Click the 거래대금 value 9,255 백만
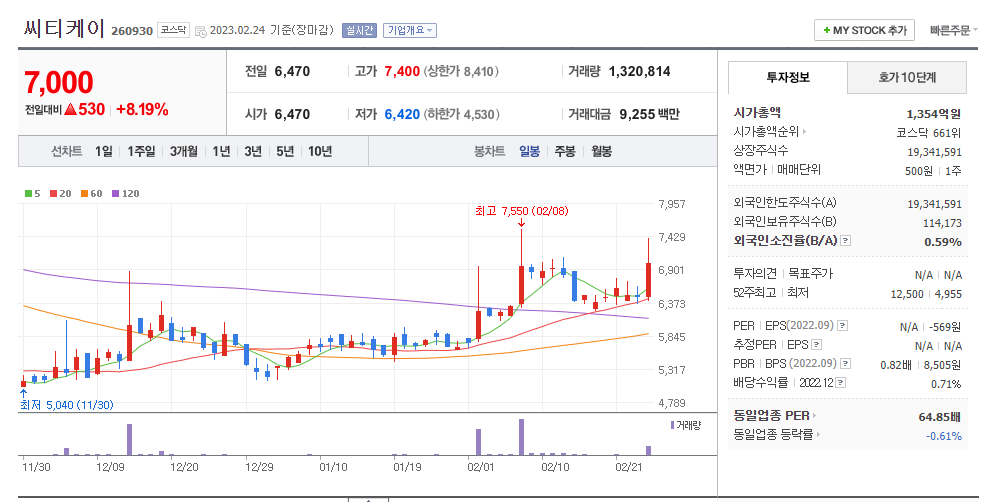Viewport: 998px width, 502px height. click(x=649, y=115)
